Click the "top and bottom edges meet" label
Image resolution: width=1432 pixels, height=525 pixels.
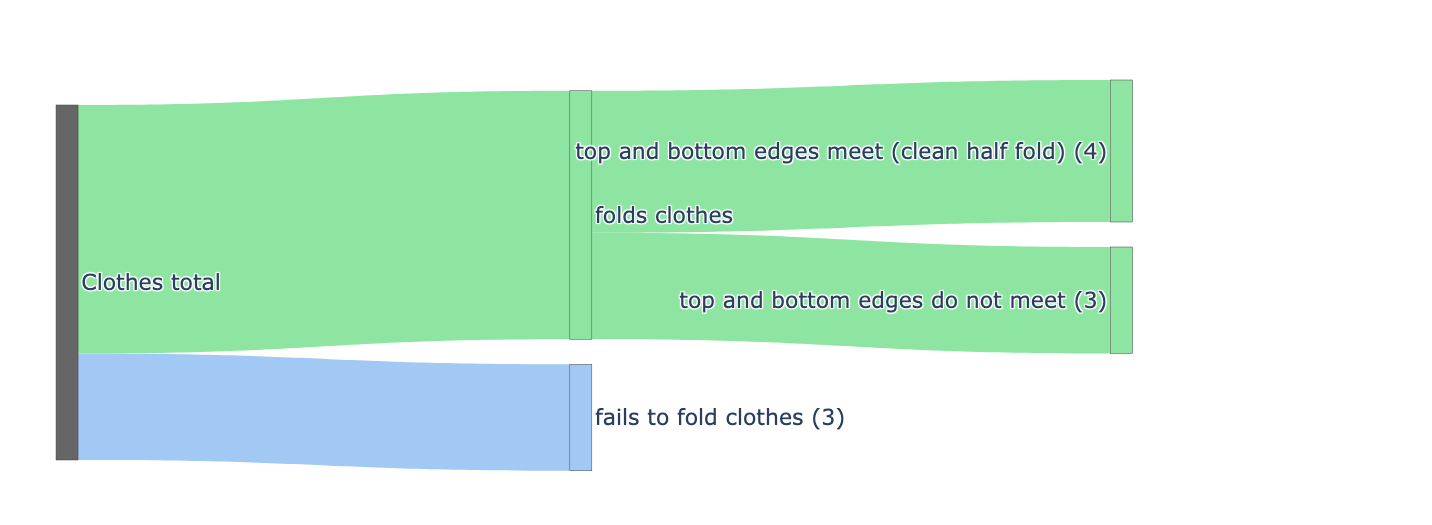coord(721,152)
